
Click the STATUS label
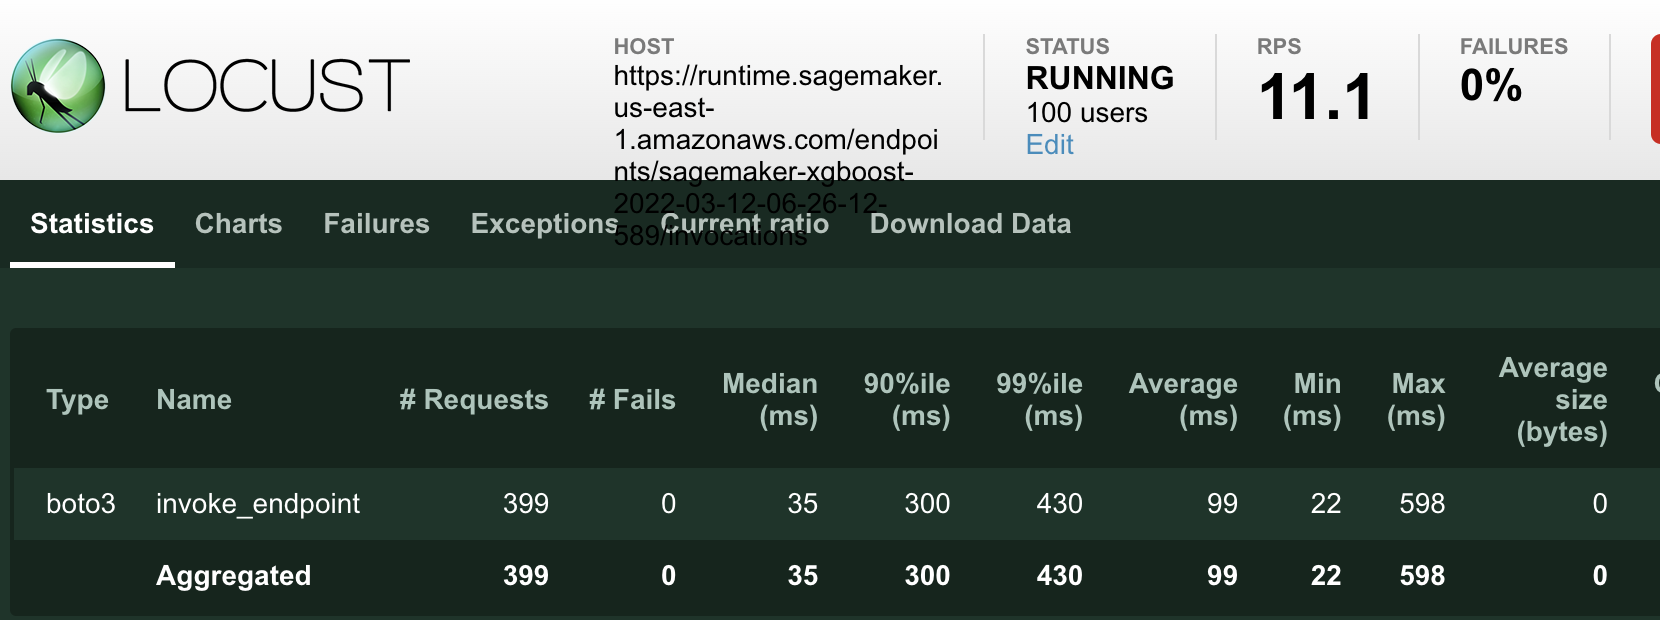pyautogui.click(x=1068, y=46)
